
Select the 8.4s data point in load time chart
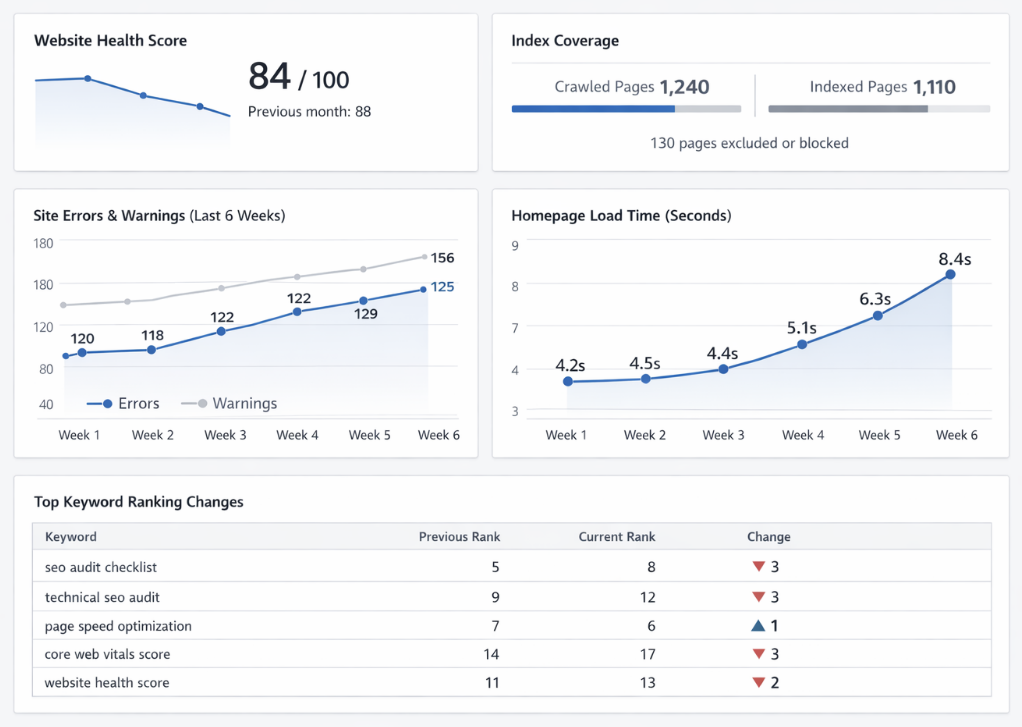[x=950, y=274]
